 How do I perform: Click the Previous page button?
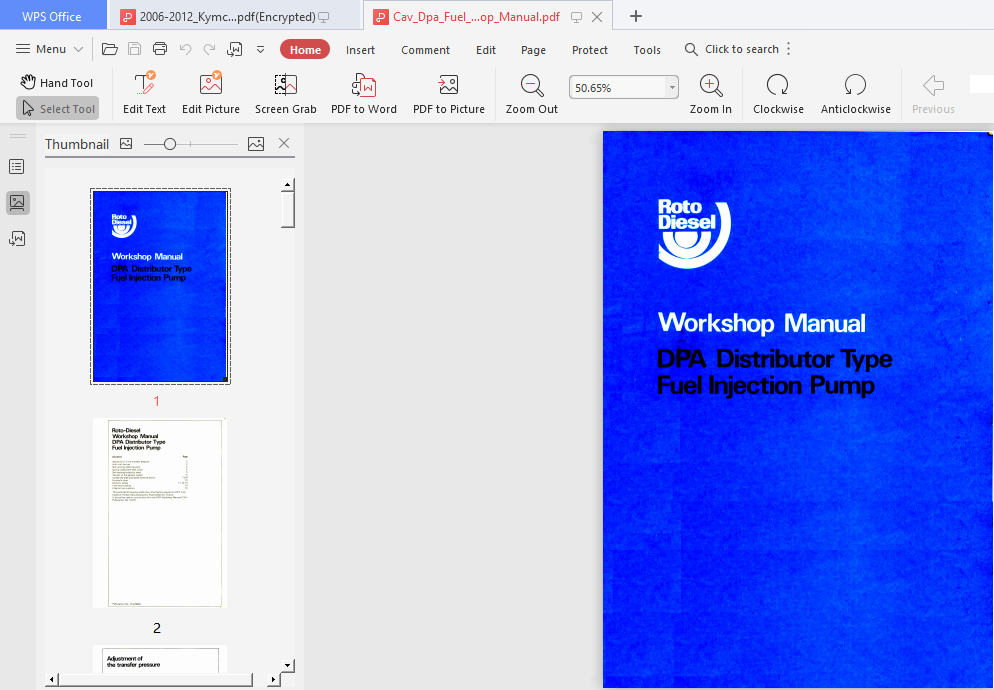933,93
